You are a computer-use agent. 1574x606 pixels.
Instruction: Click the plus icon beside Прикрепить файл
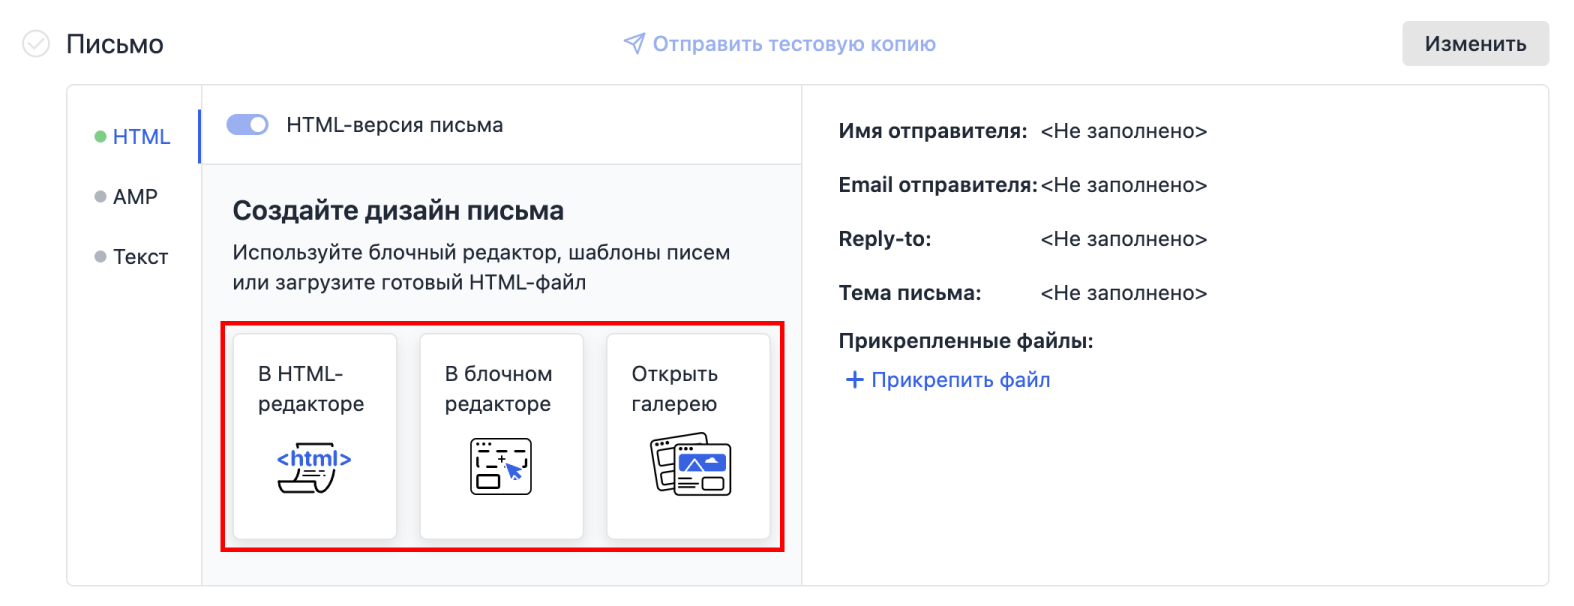[855, 380]
